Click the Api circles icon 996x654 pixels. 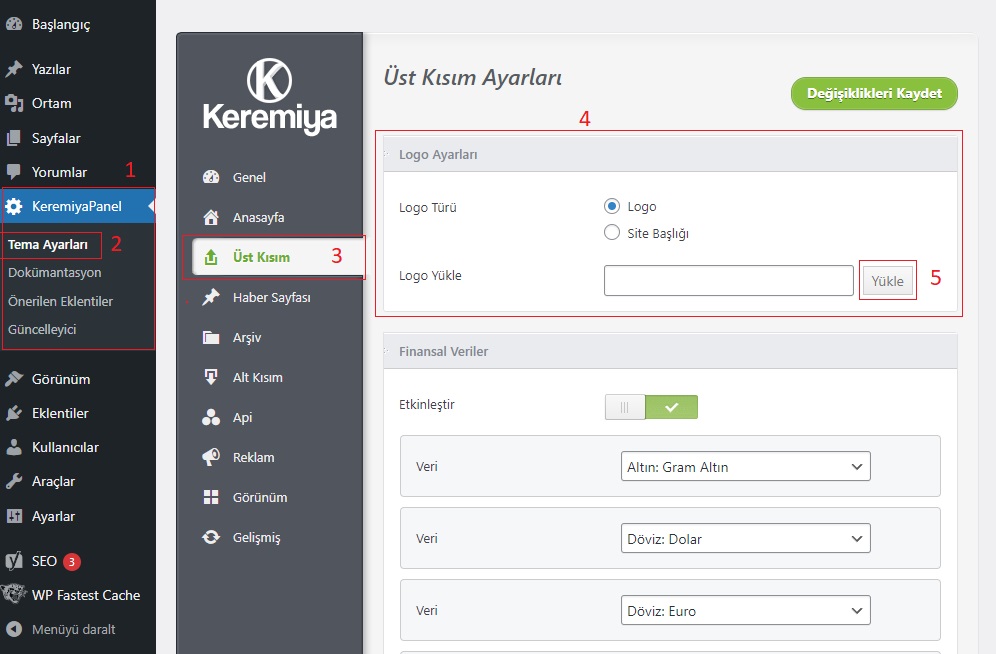pyautogui.click(x=211, y=417)
